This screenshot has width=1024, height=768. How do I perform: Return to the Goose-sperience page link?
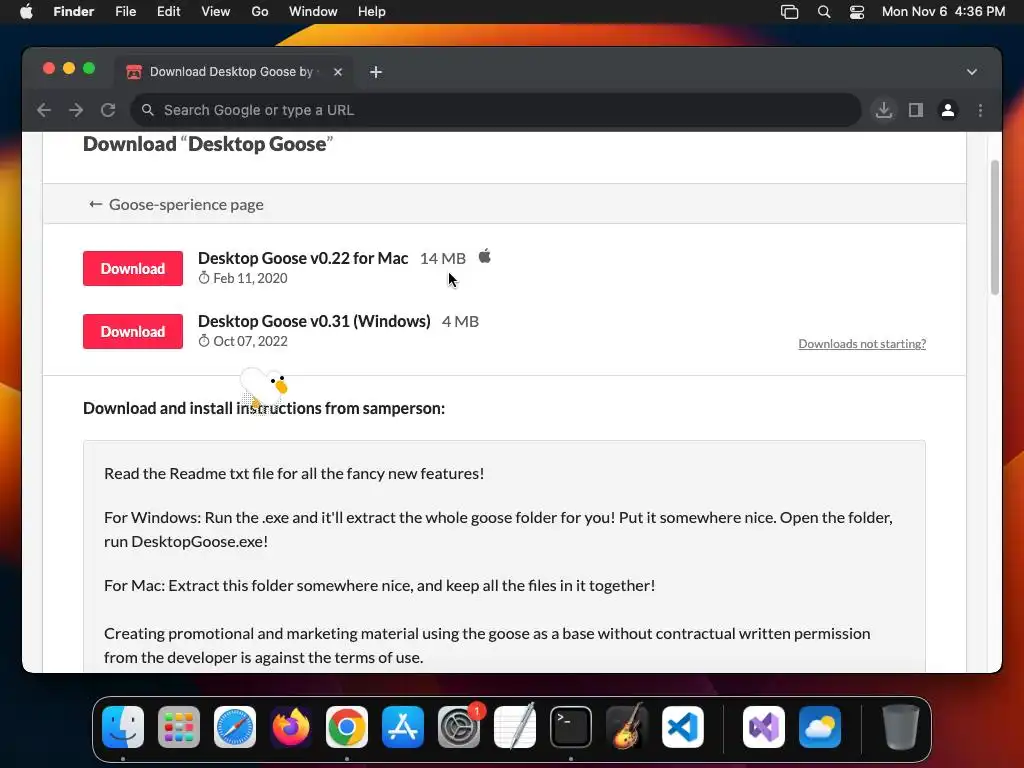[176, 204]
